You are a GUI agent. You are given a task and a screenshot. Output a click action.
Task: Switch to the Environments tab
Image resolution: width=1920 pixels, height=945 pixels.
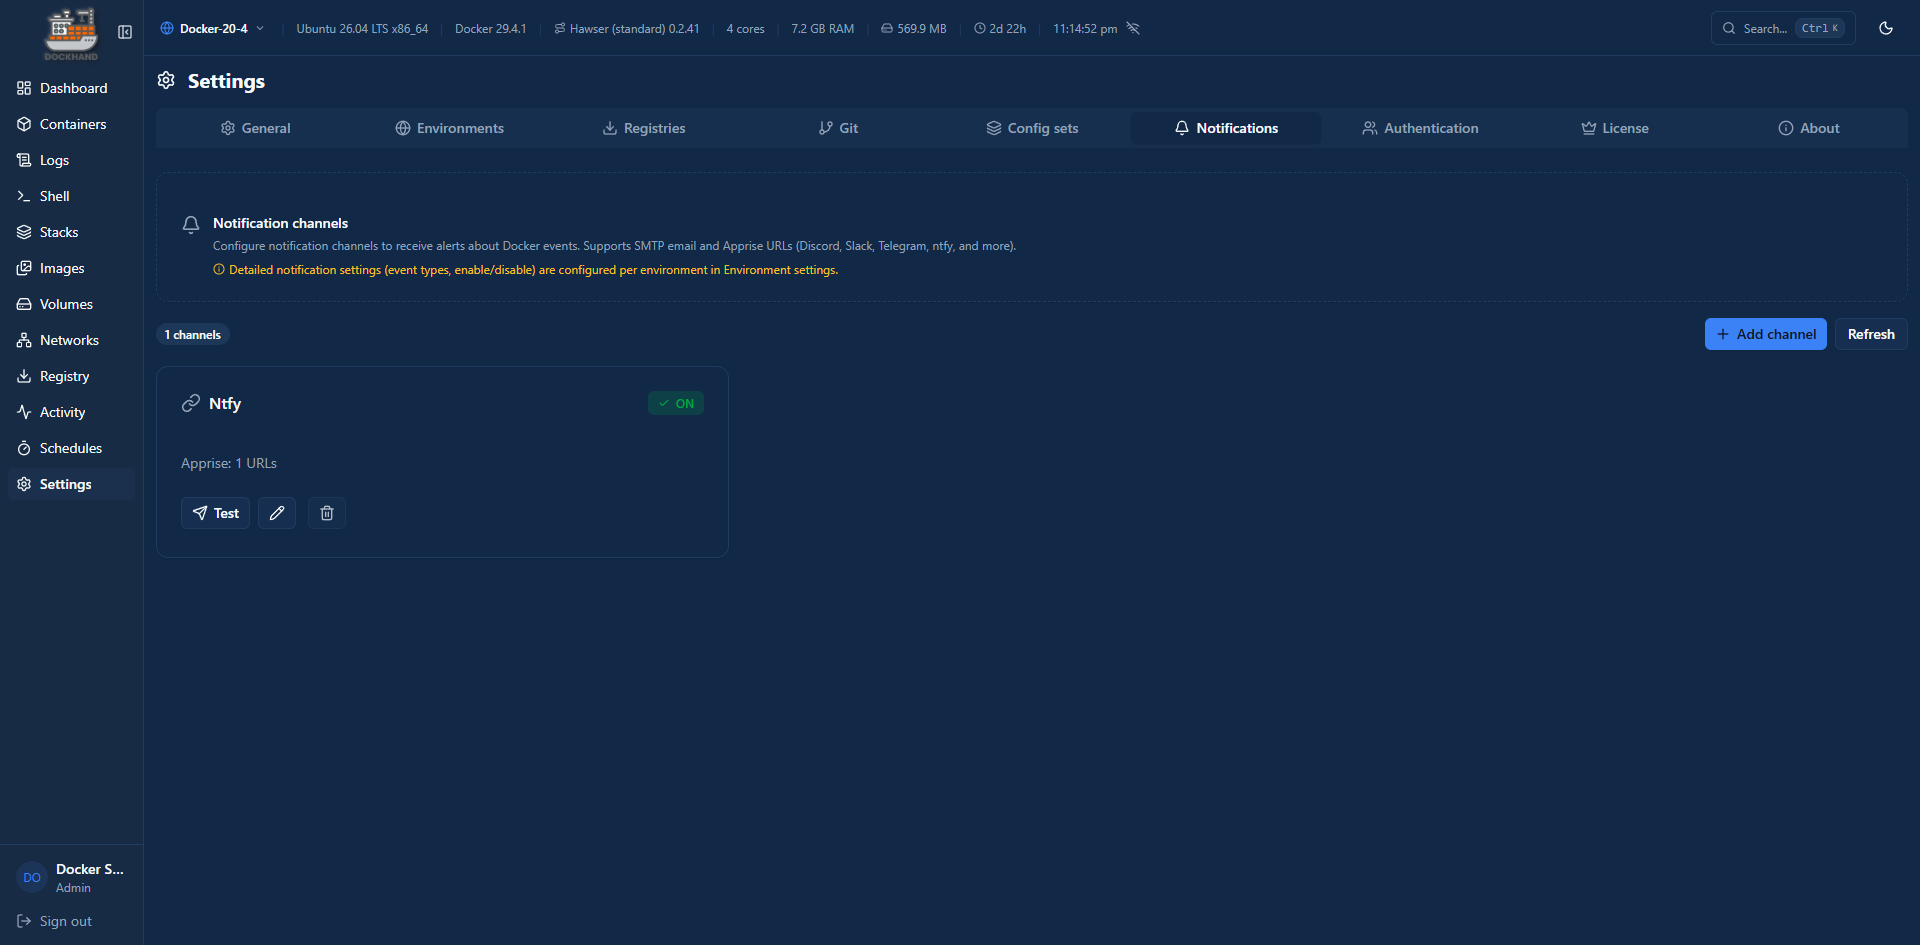(449, 128)
